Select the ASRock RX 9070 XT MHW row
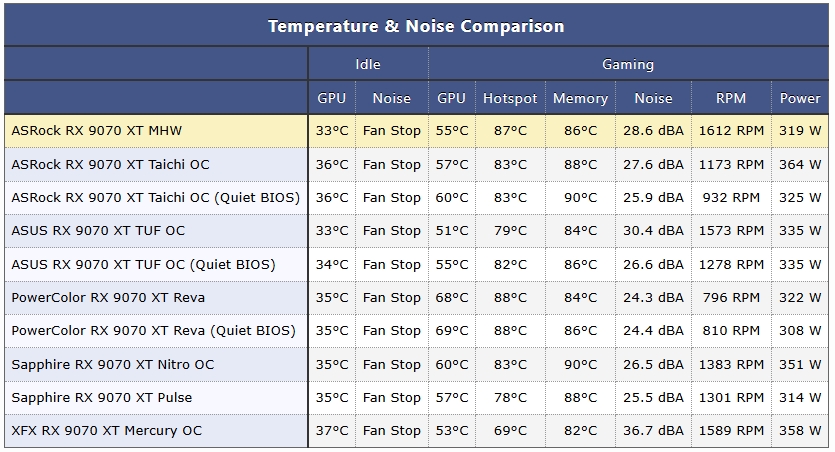The width and height of the screenshot is (835, 452). point(416,131)
